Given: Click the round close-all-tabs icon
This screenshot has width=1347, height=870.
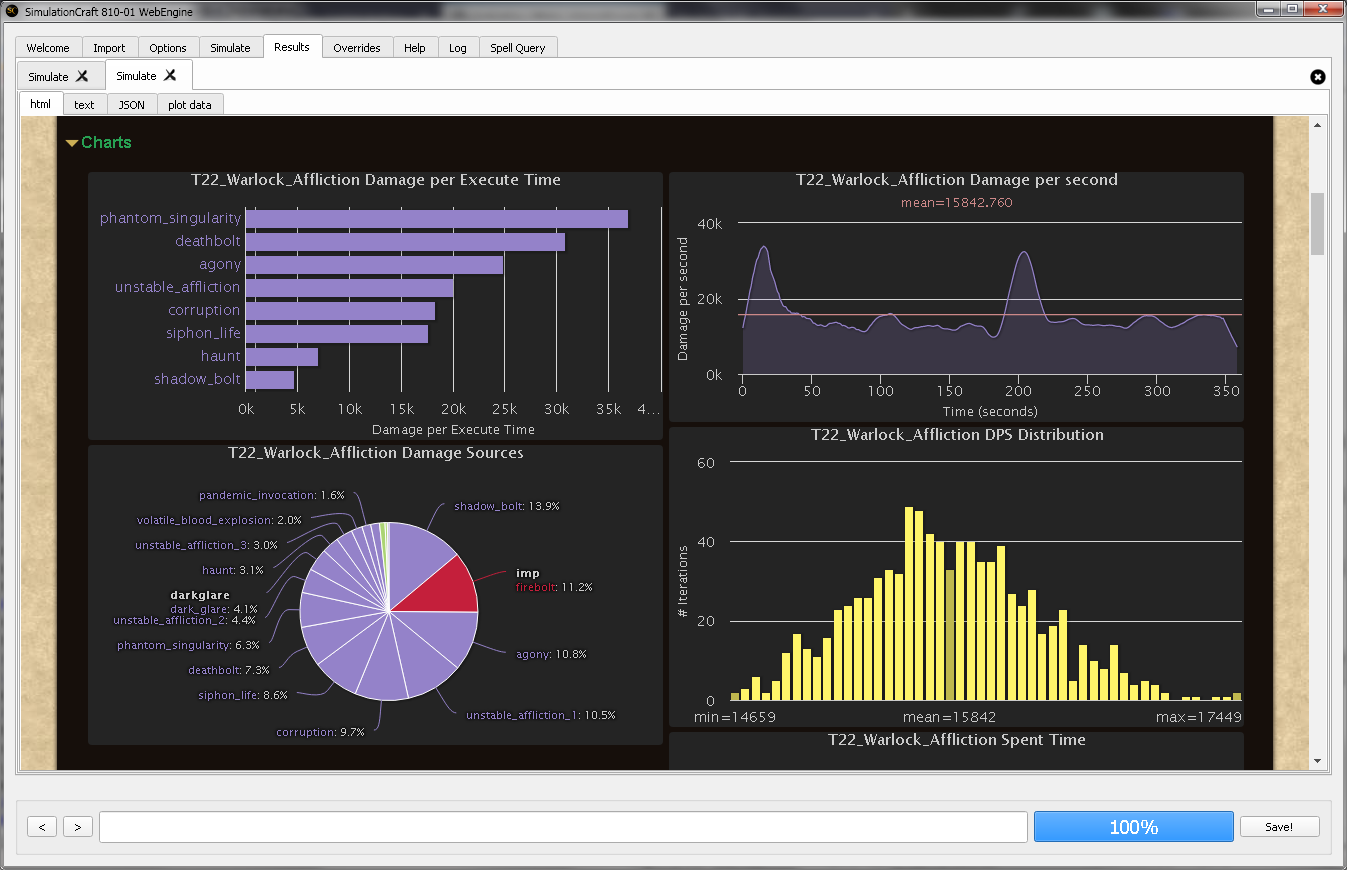Looking at the screenshot, I should pyautogui.click(x=1317, y=77).
